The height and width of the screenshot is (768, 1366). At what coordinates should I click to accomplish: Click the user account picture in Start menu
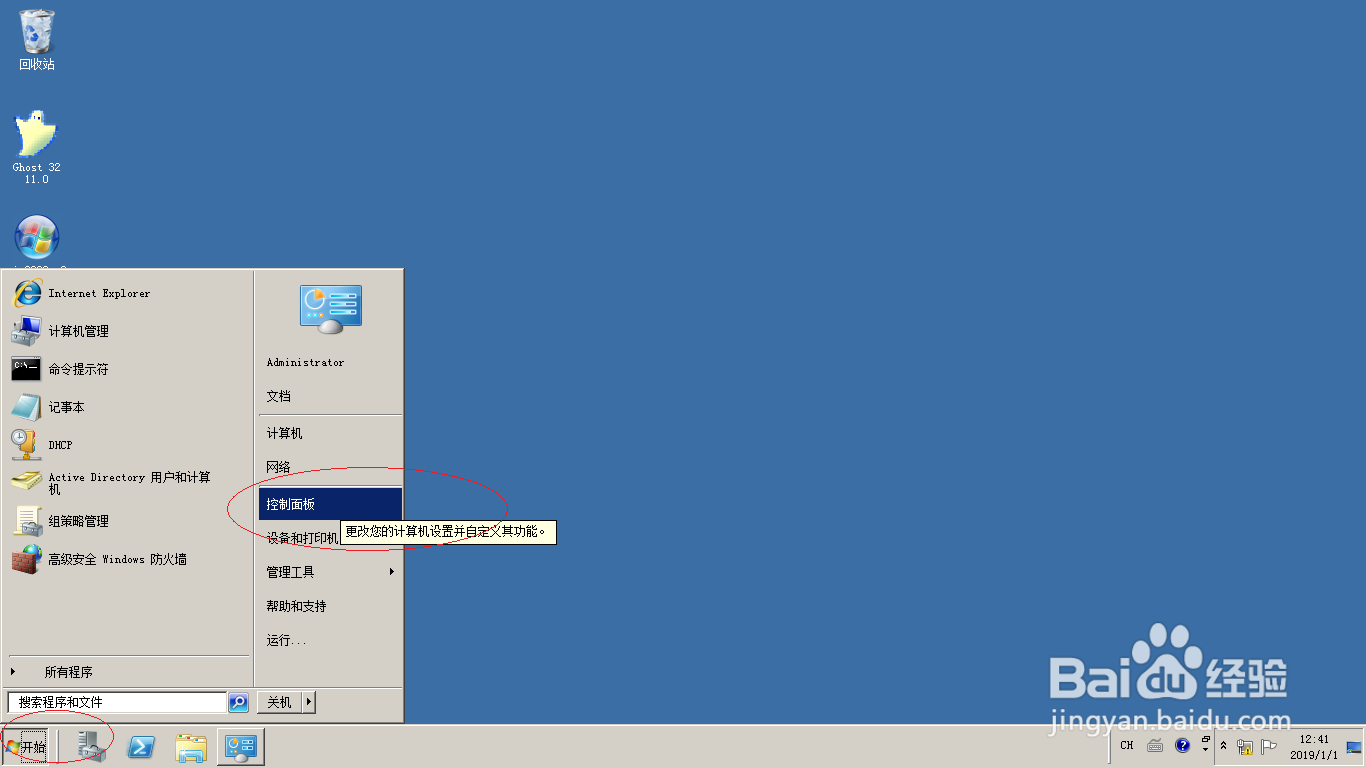pos(331,309)
